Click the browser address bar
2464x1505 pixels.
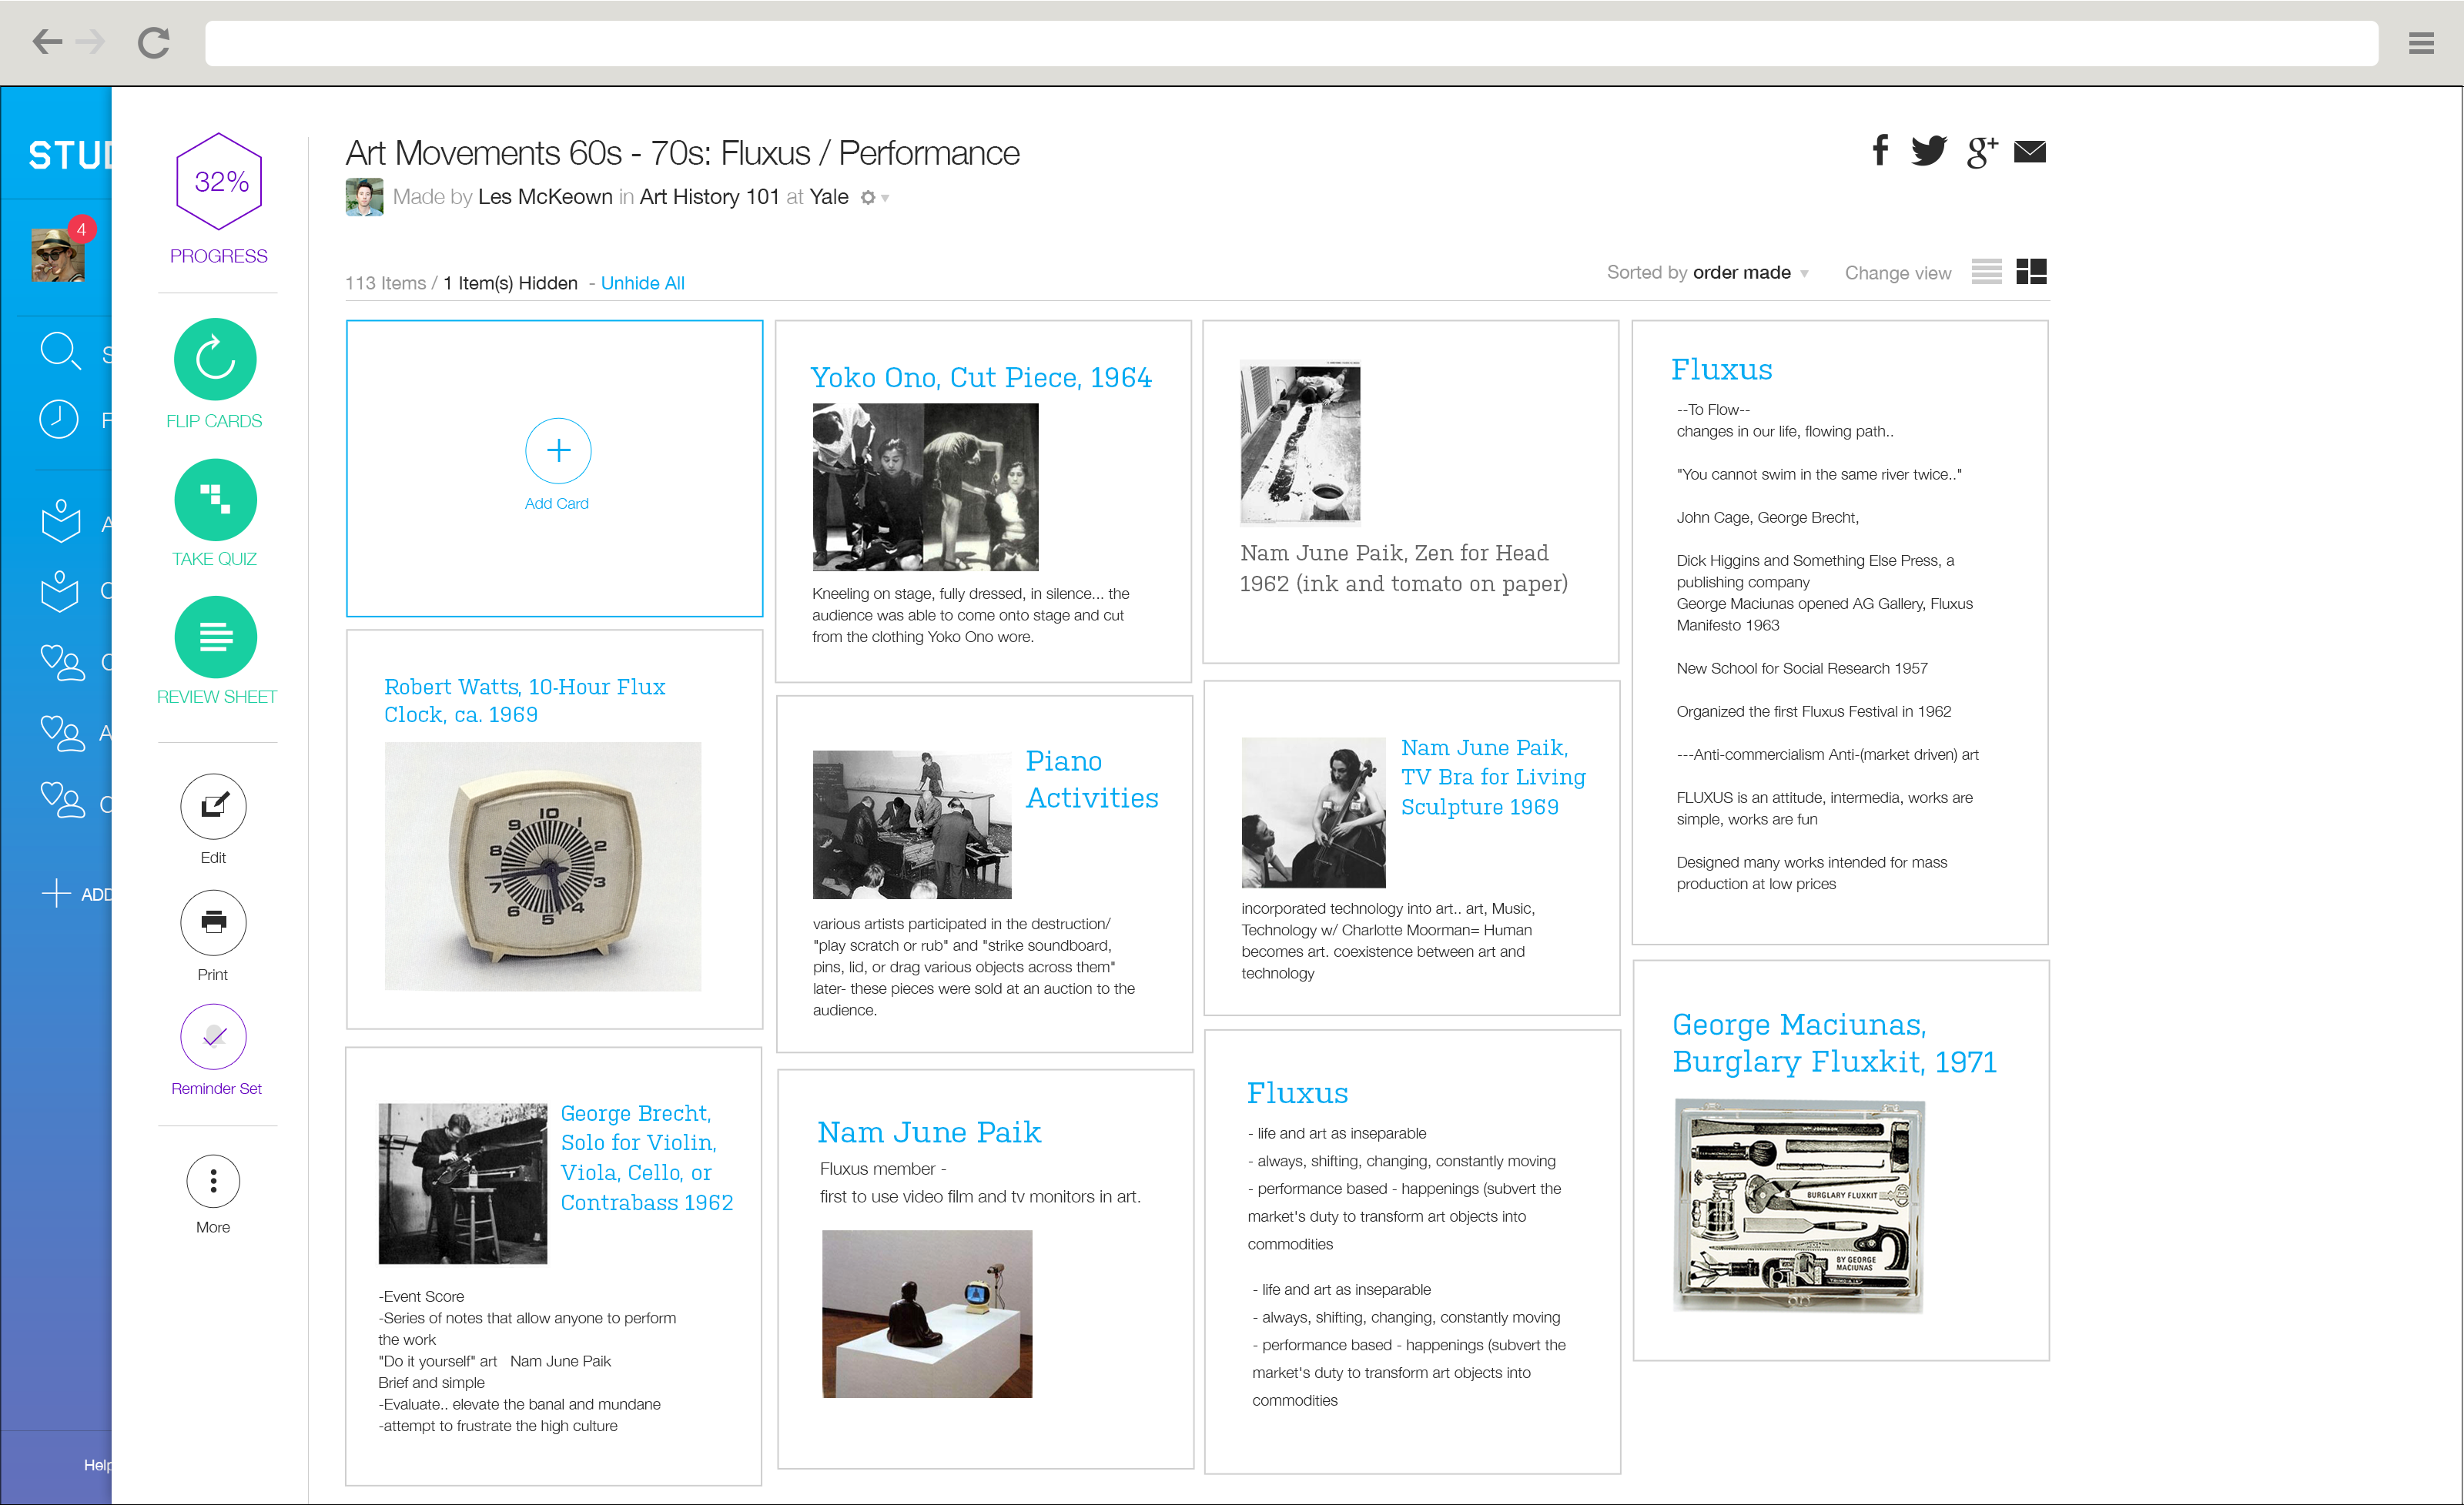click(1291, 43)
